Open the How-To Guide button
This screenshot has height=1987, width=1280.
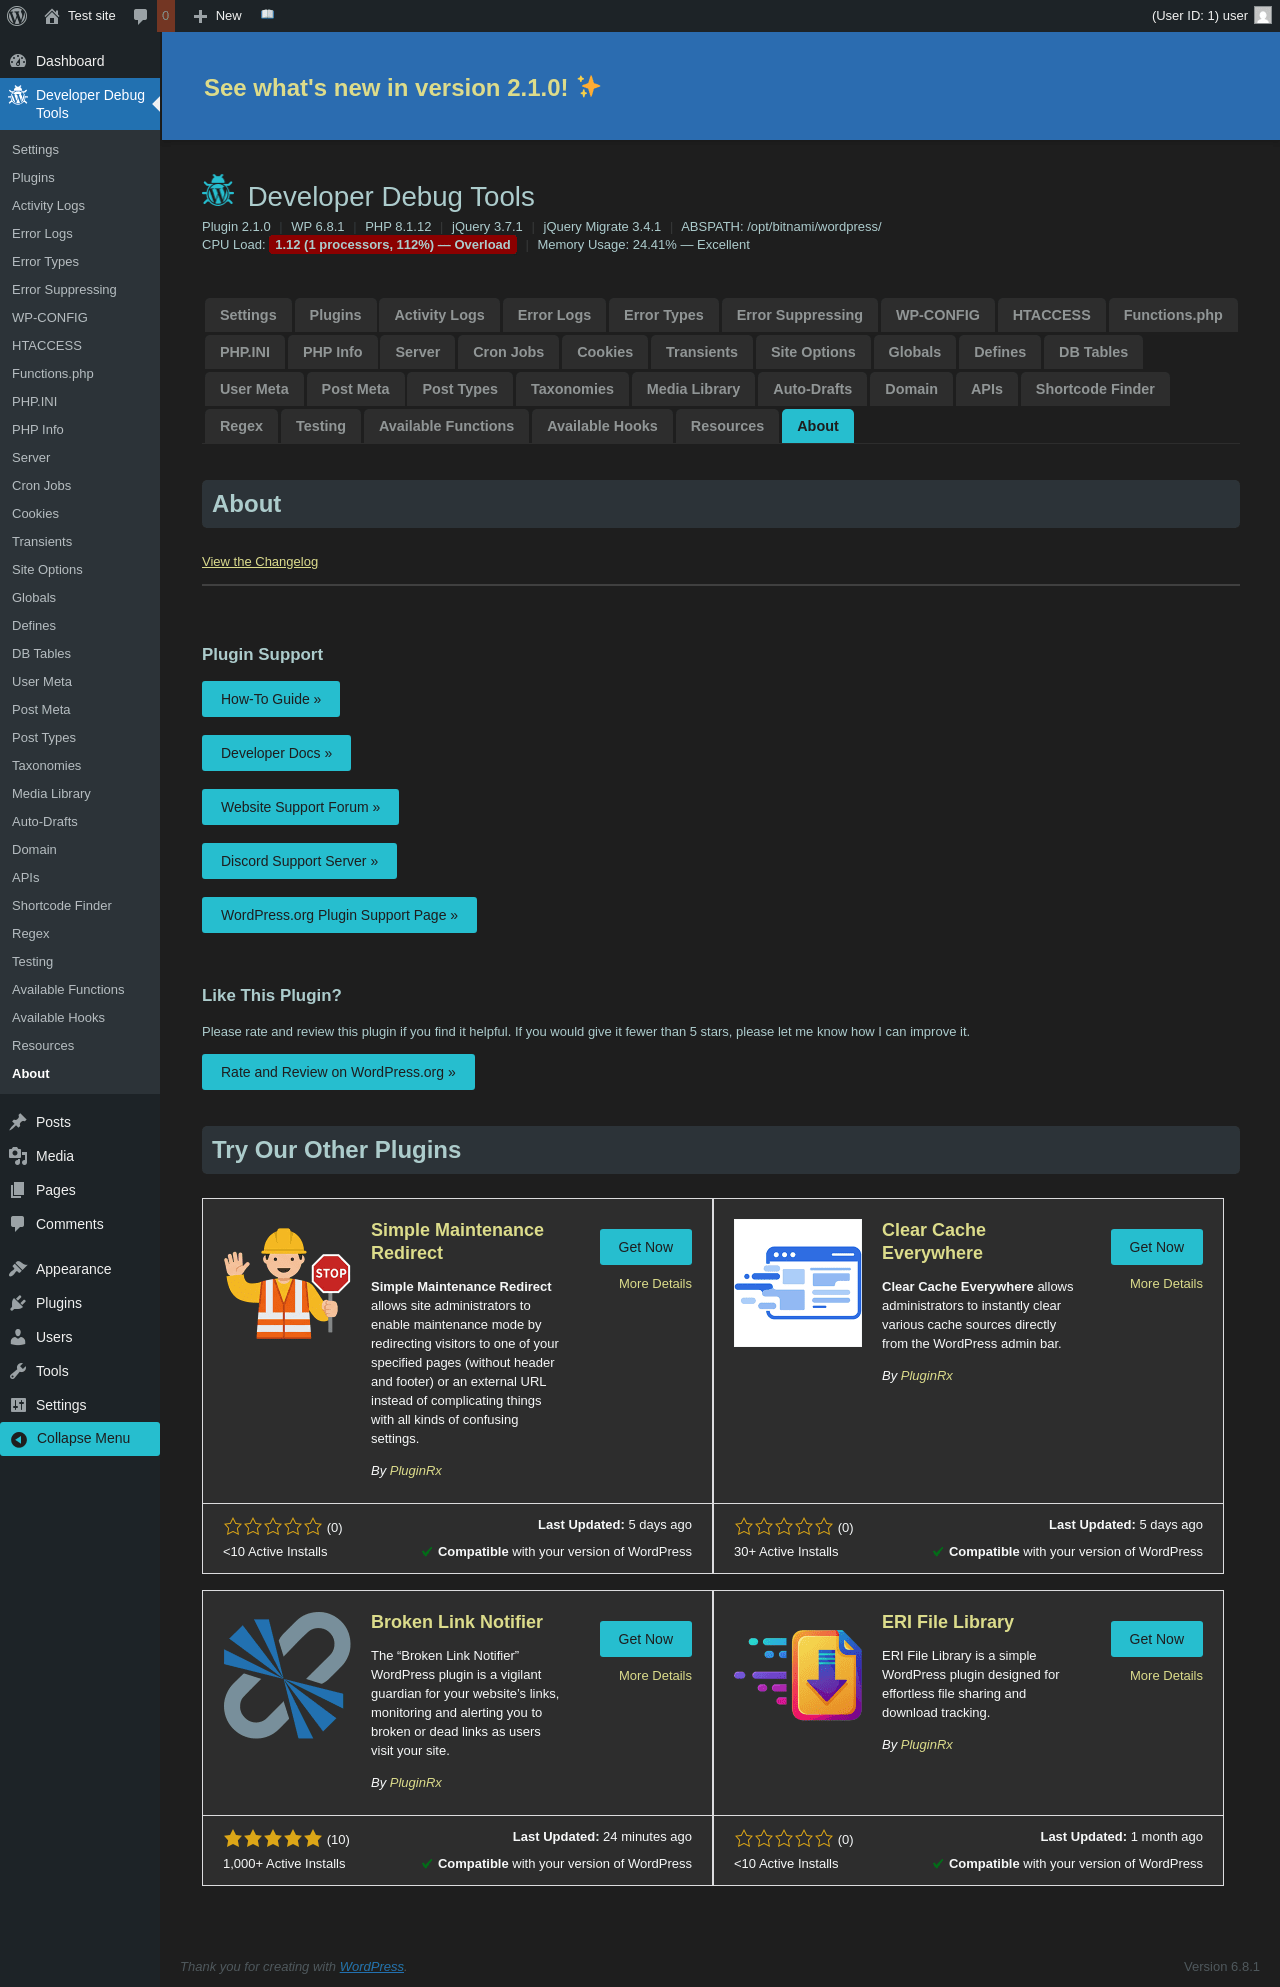coord(271,699)
